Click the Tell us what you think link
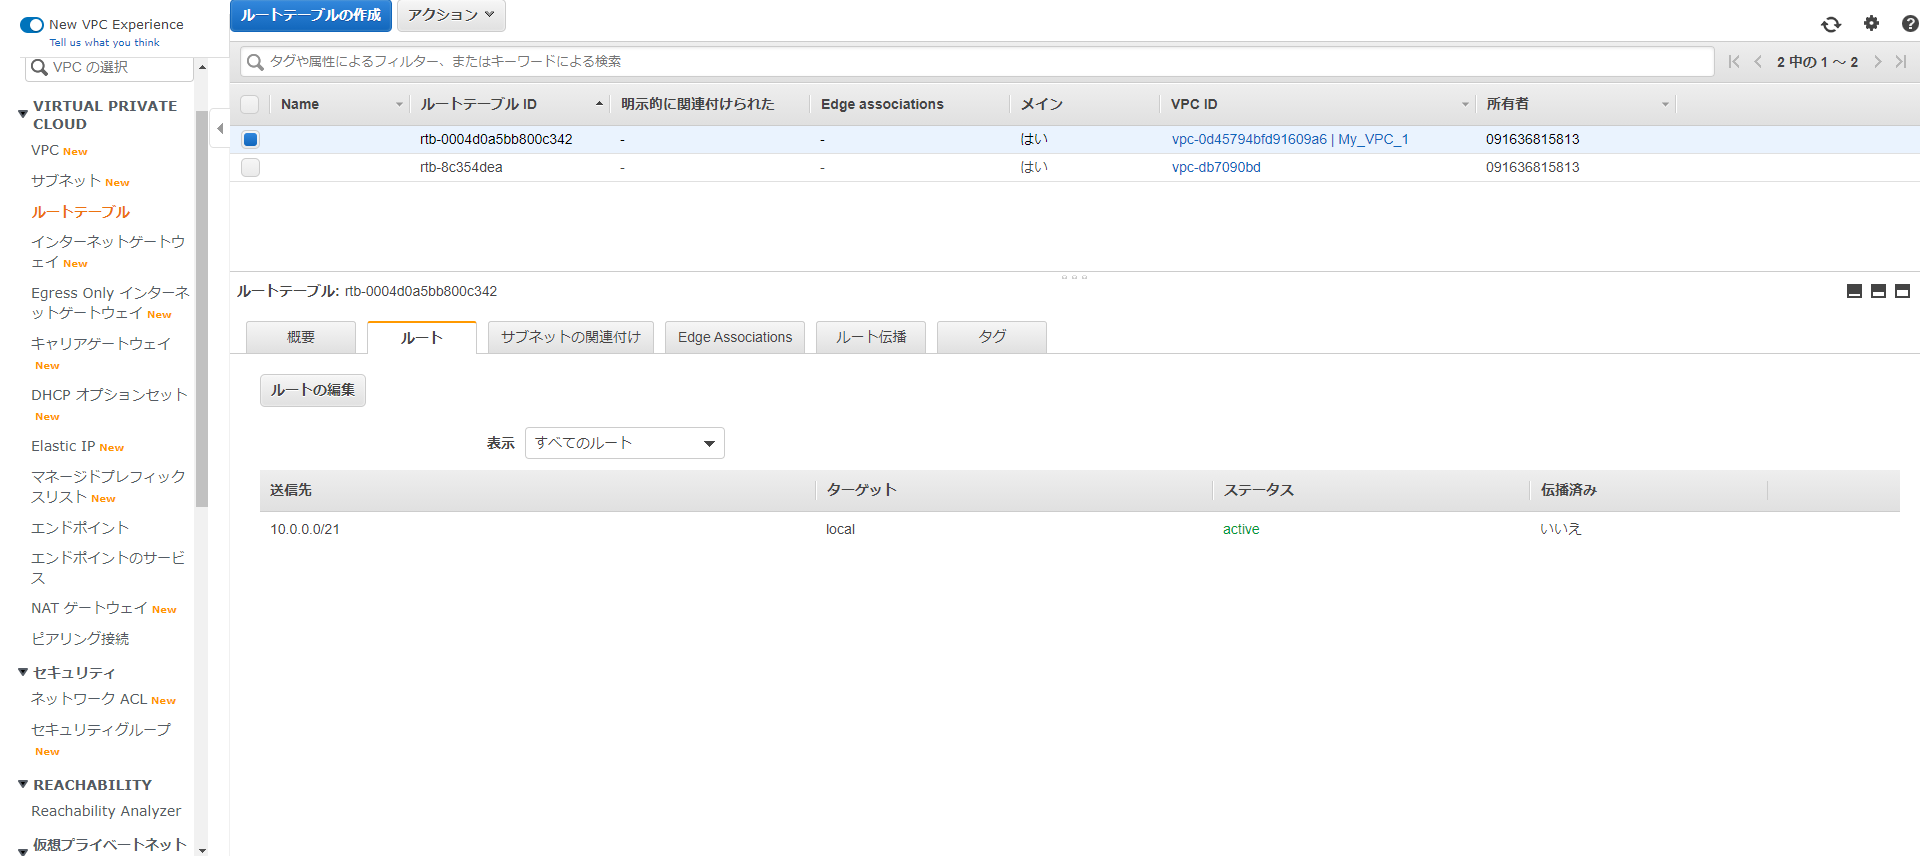 104,42
